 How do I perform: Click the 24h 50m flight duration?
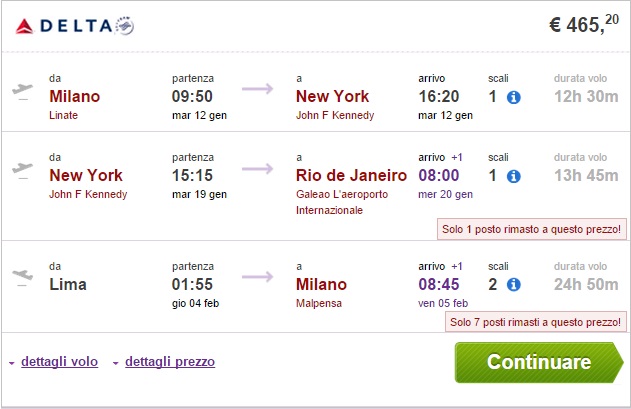coord(581,285)
